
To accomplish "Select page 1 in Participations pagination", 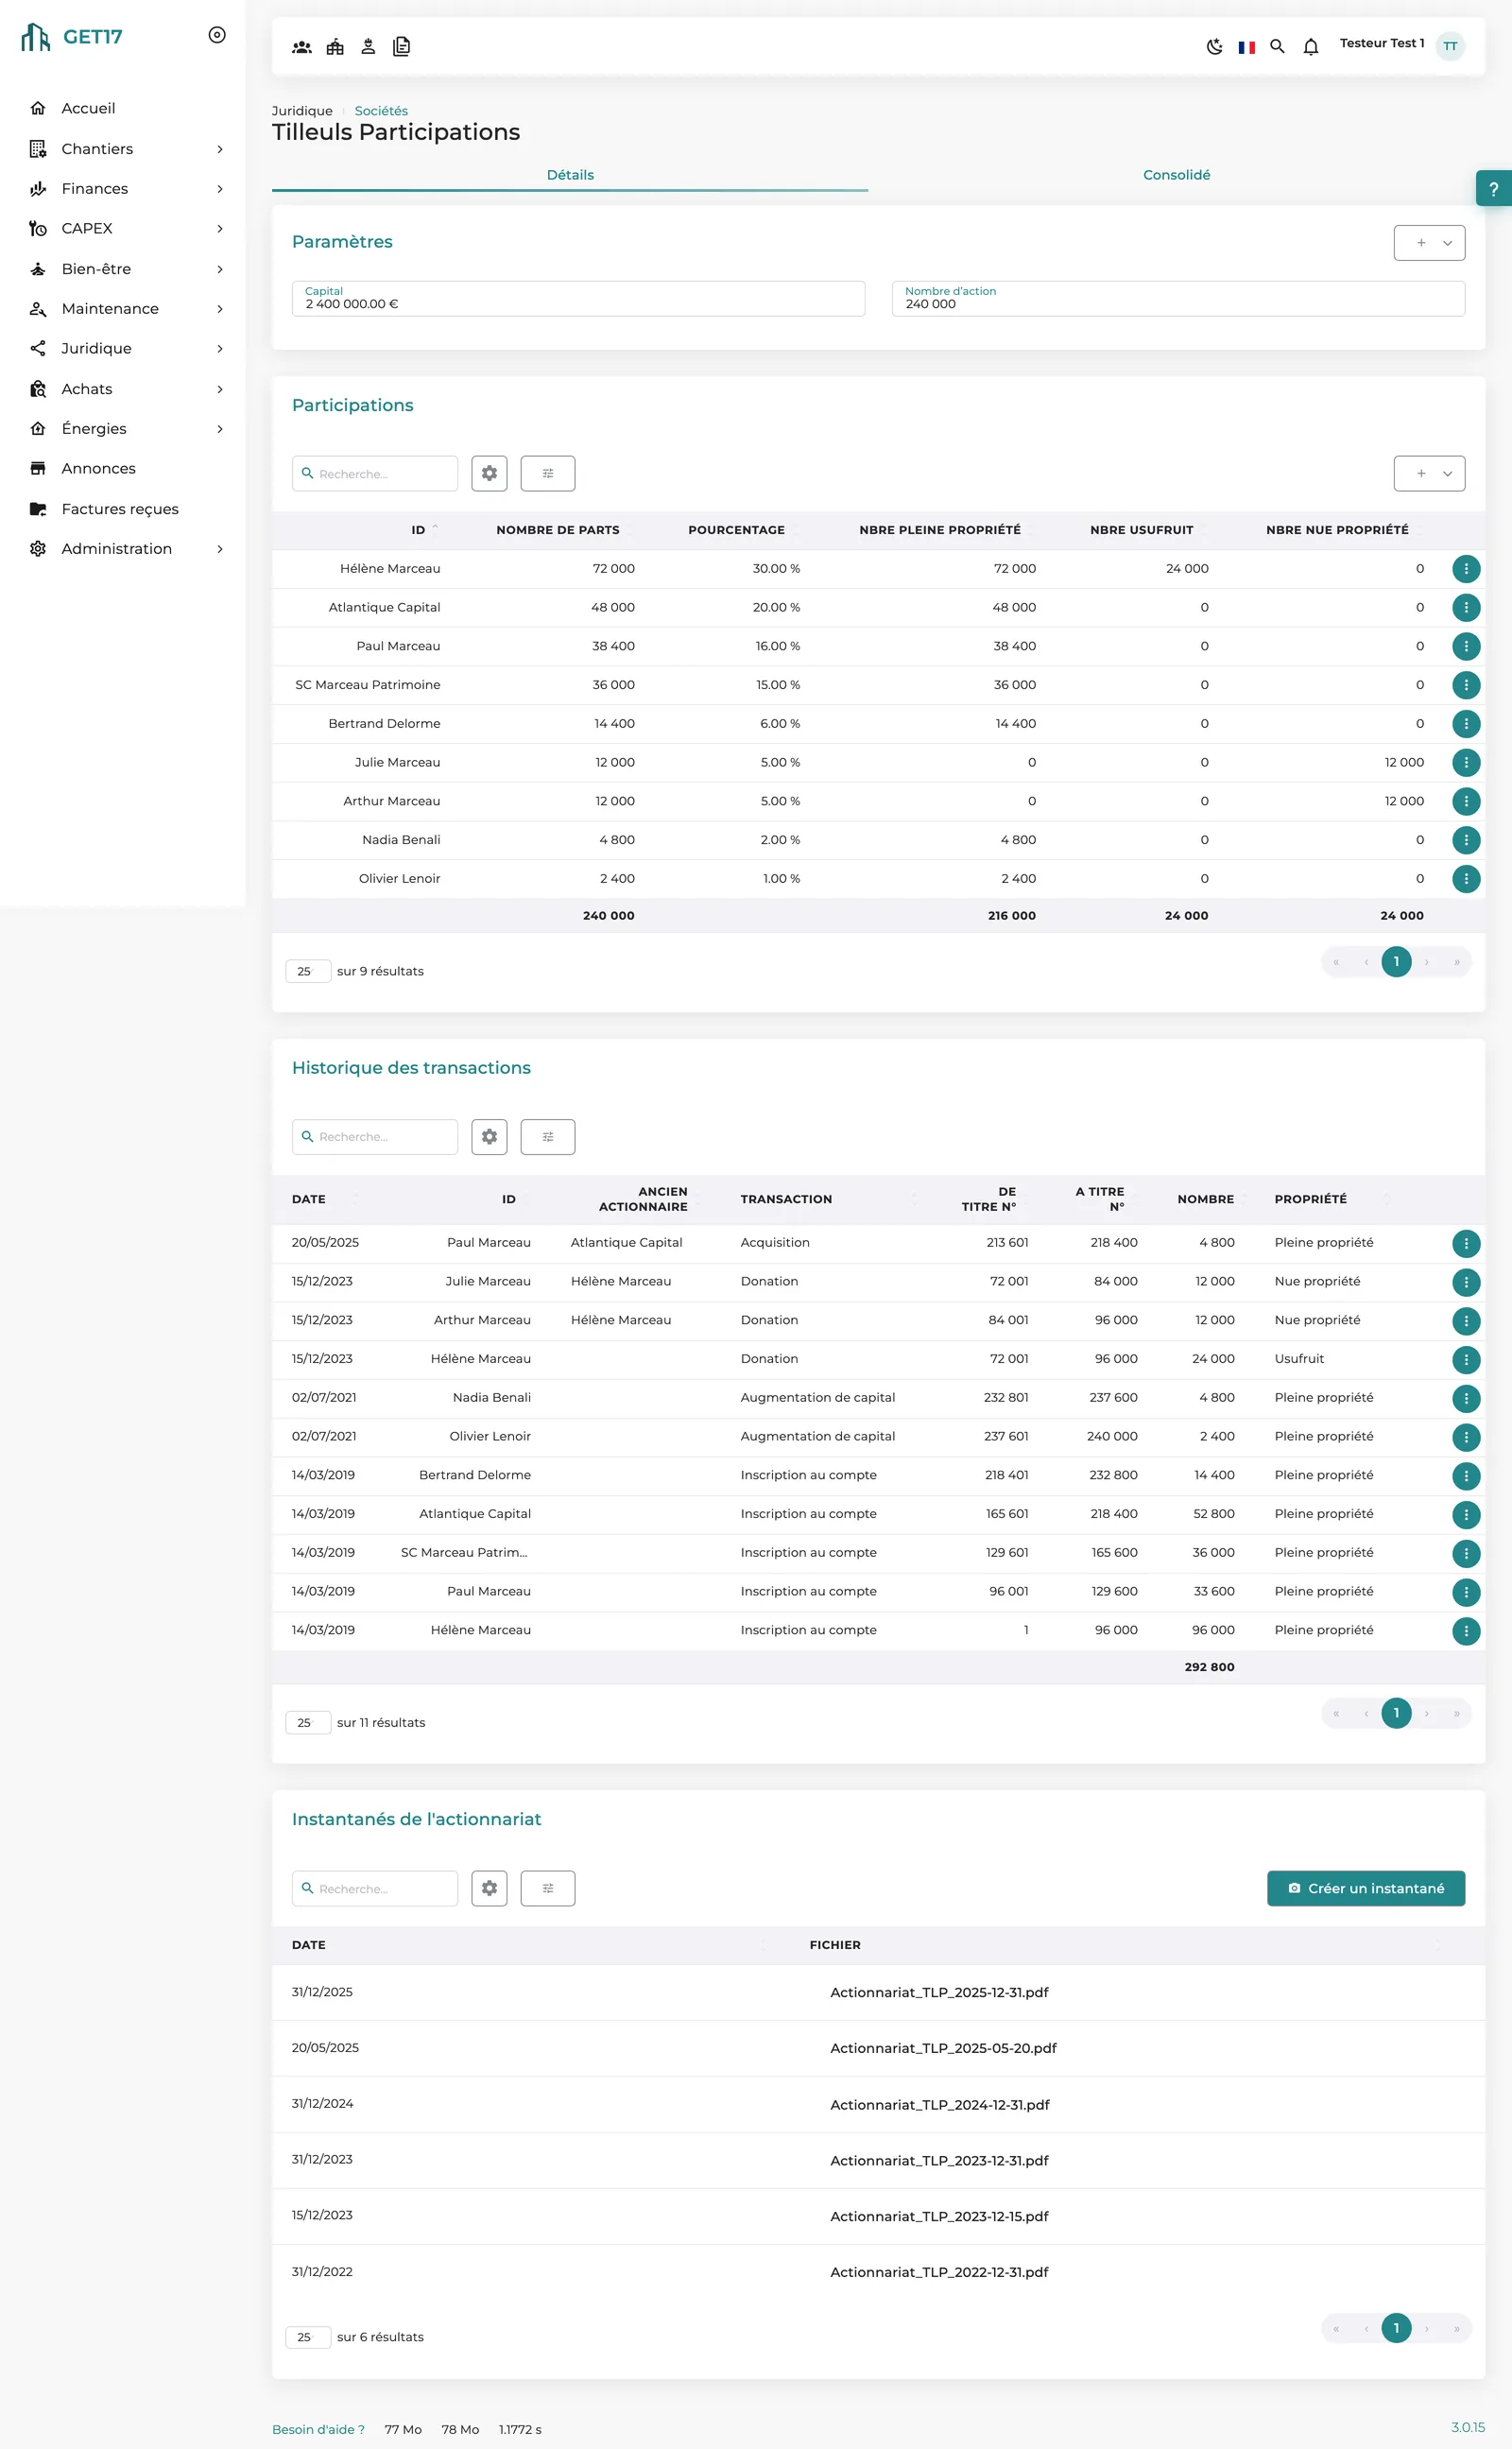I will click(1396, 962).
